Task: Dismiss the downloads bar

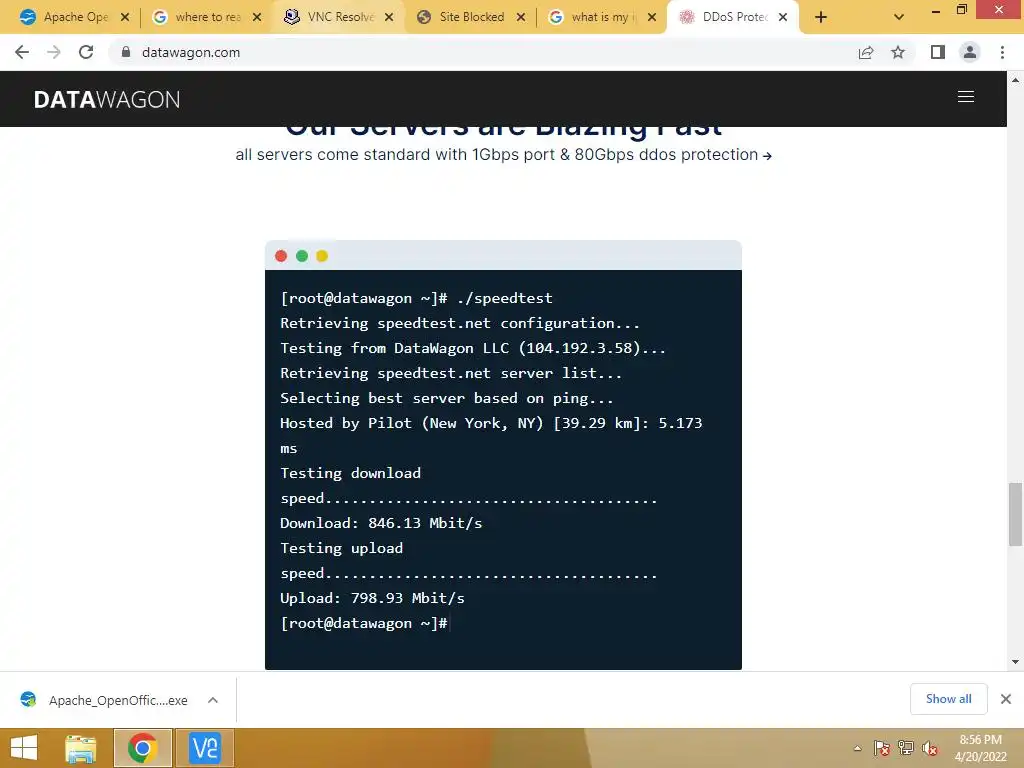Action: 1006,699
